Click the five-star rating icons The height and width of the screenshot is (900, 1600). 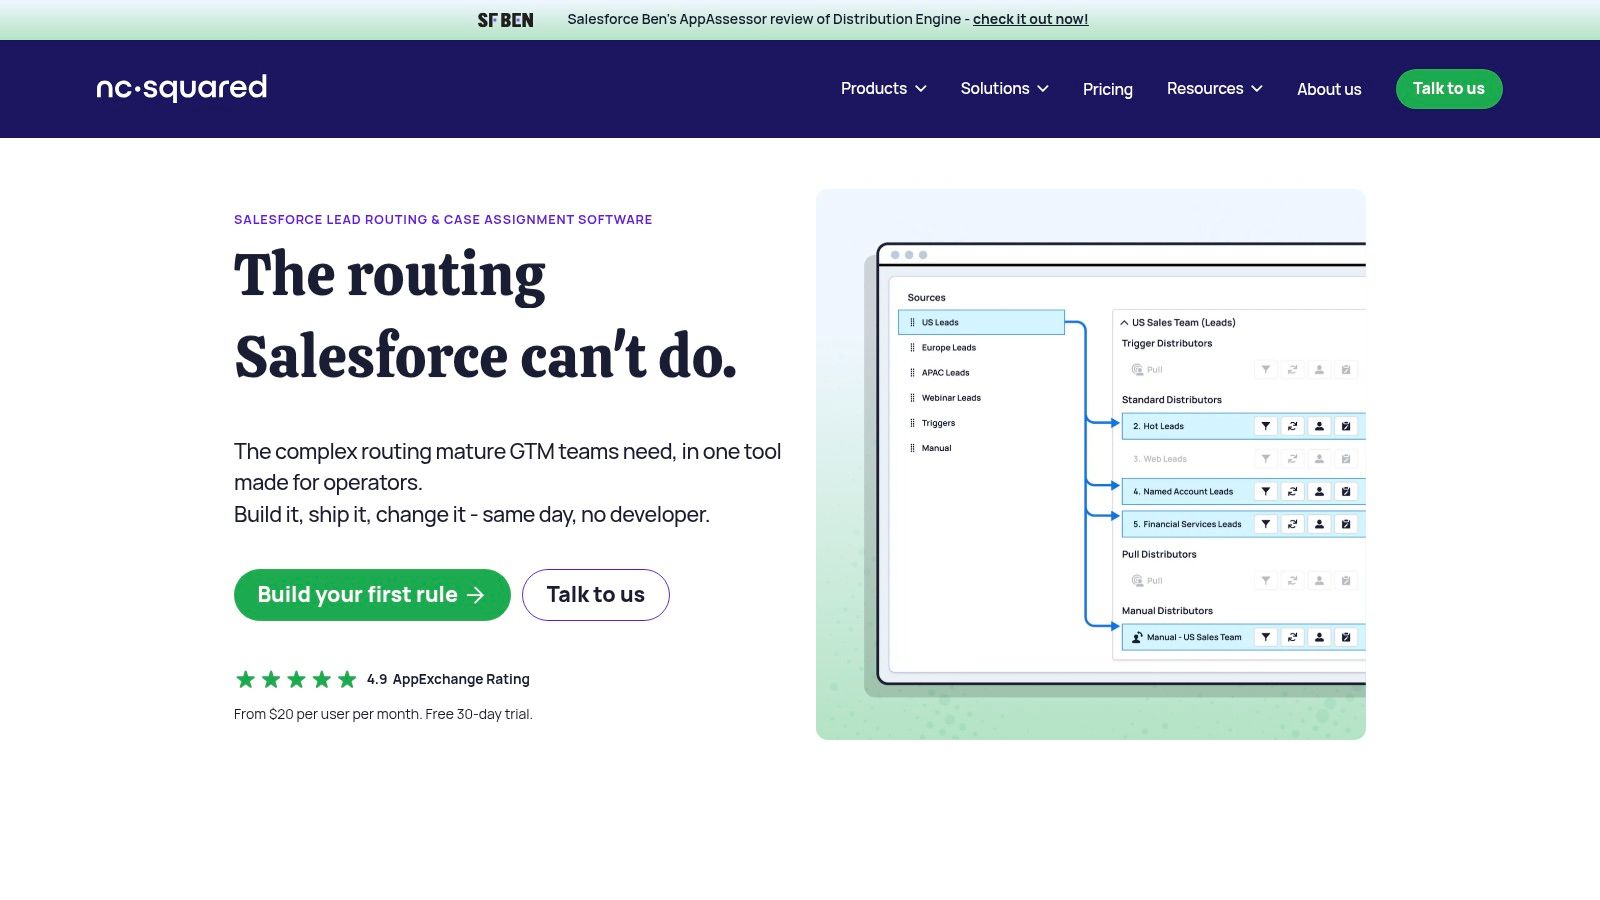click(x=296, y=680)
